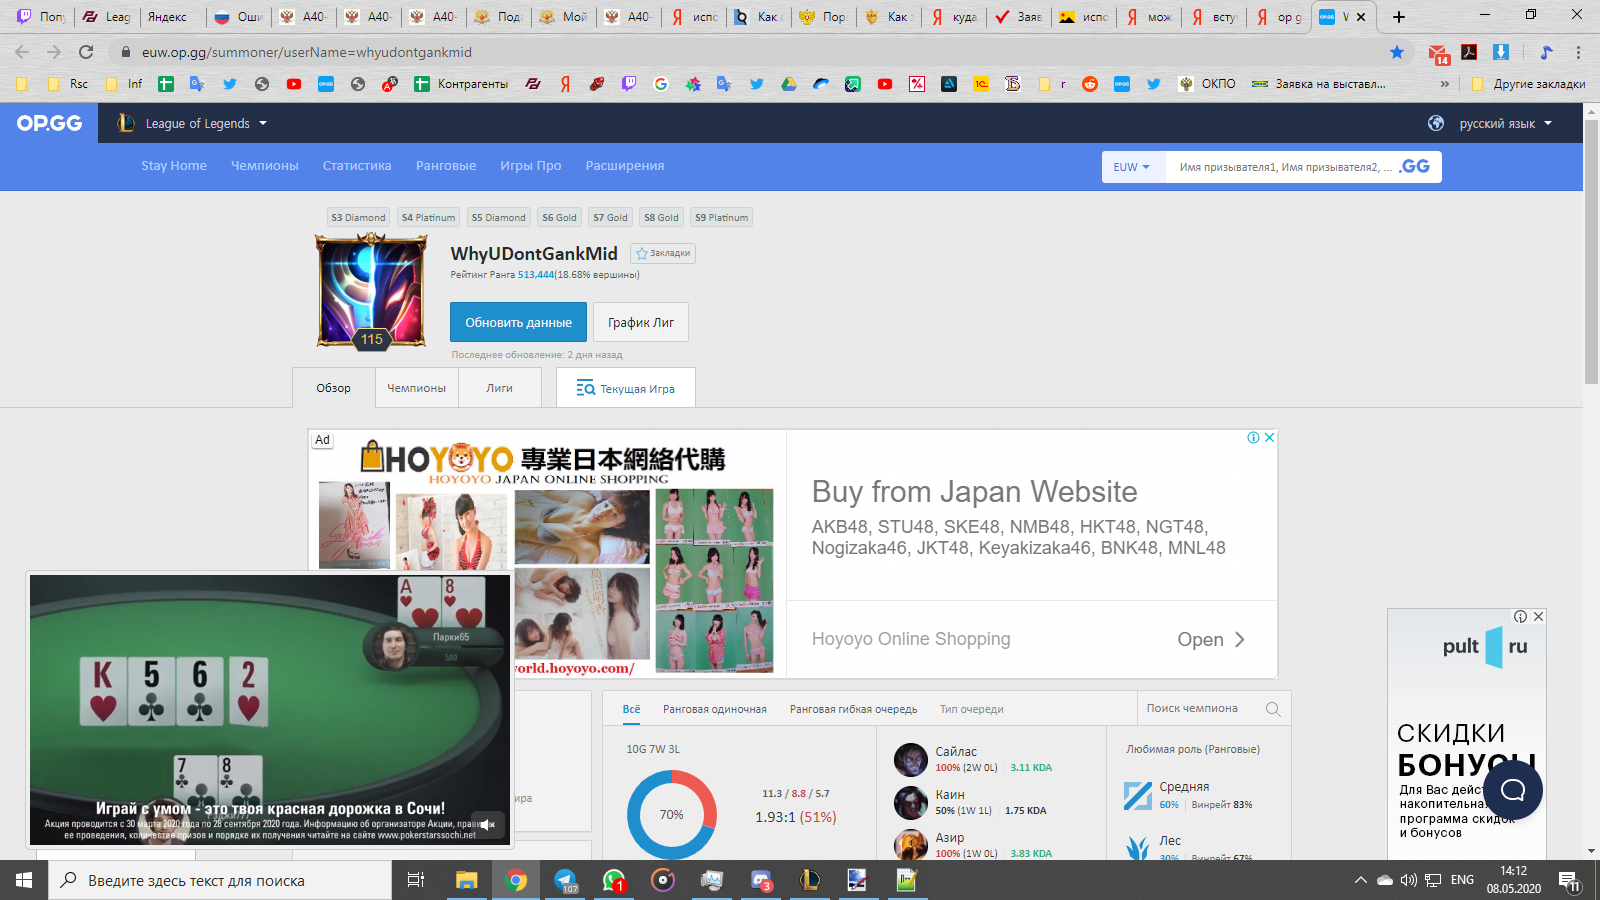Mute the poker video with the speaker icon
Viewport: 1600px width, 900px height.
point(488,824)
